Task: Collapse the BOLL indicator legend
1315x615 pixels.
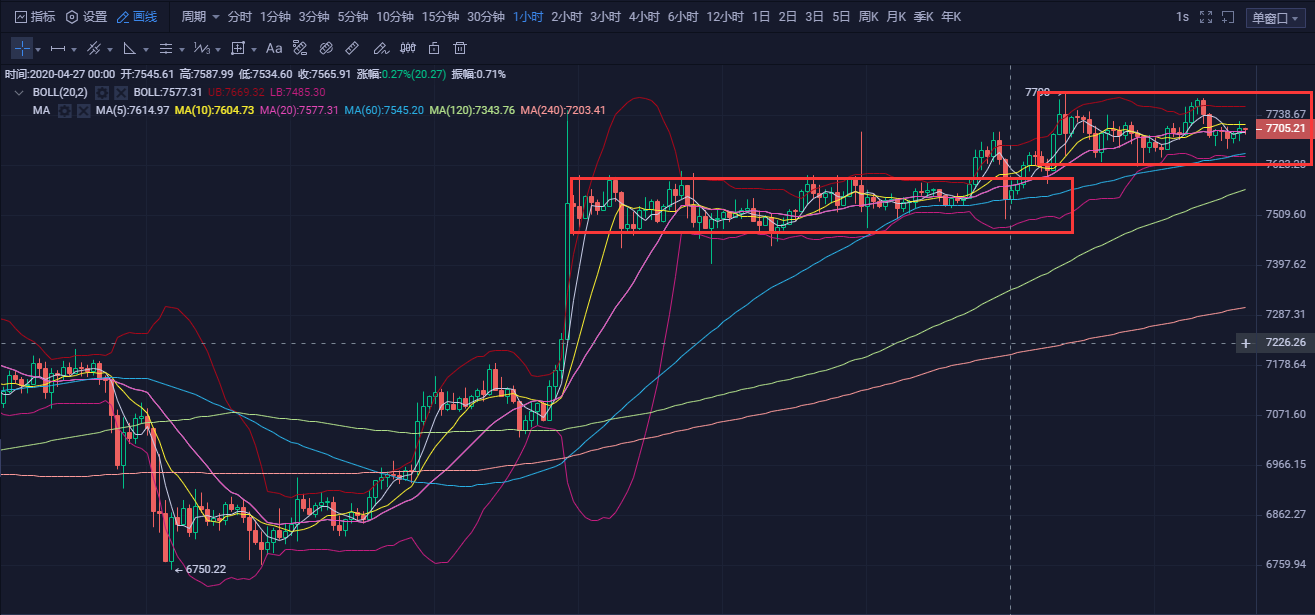Action: click(x=19, y=92)
